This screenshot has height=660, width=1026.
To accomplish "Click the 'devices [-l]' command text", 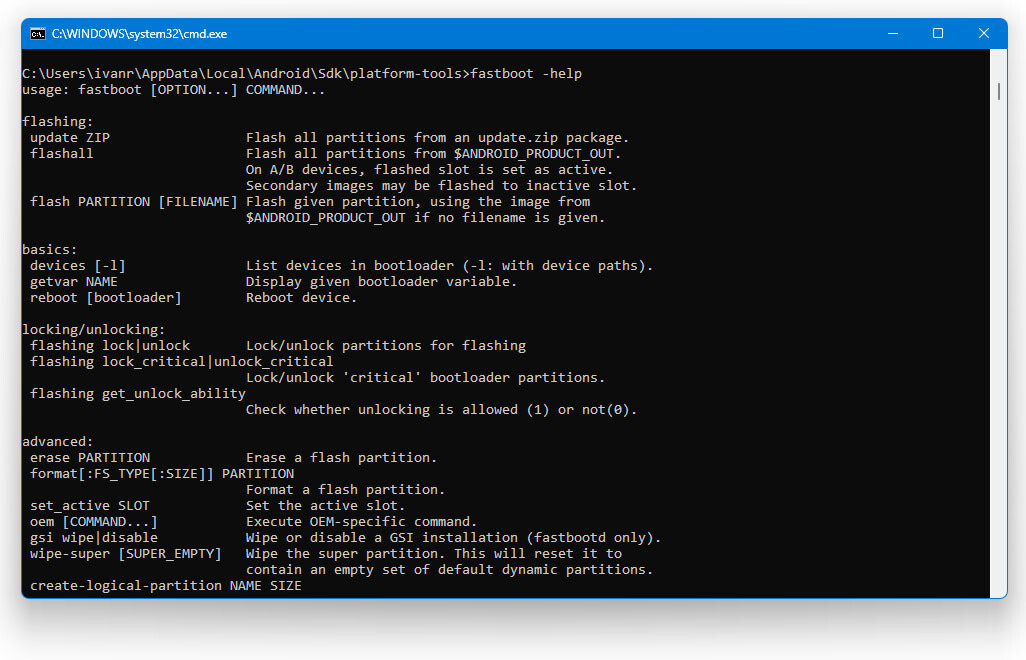I will pos(78,266).
